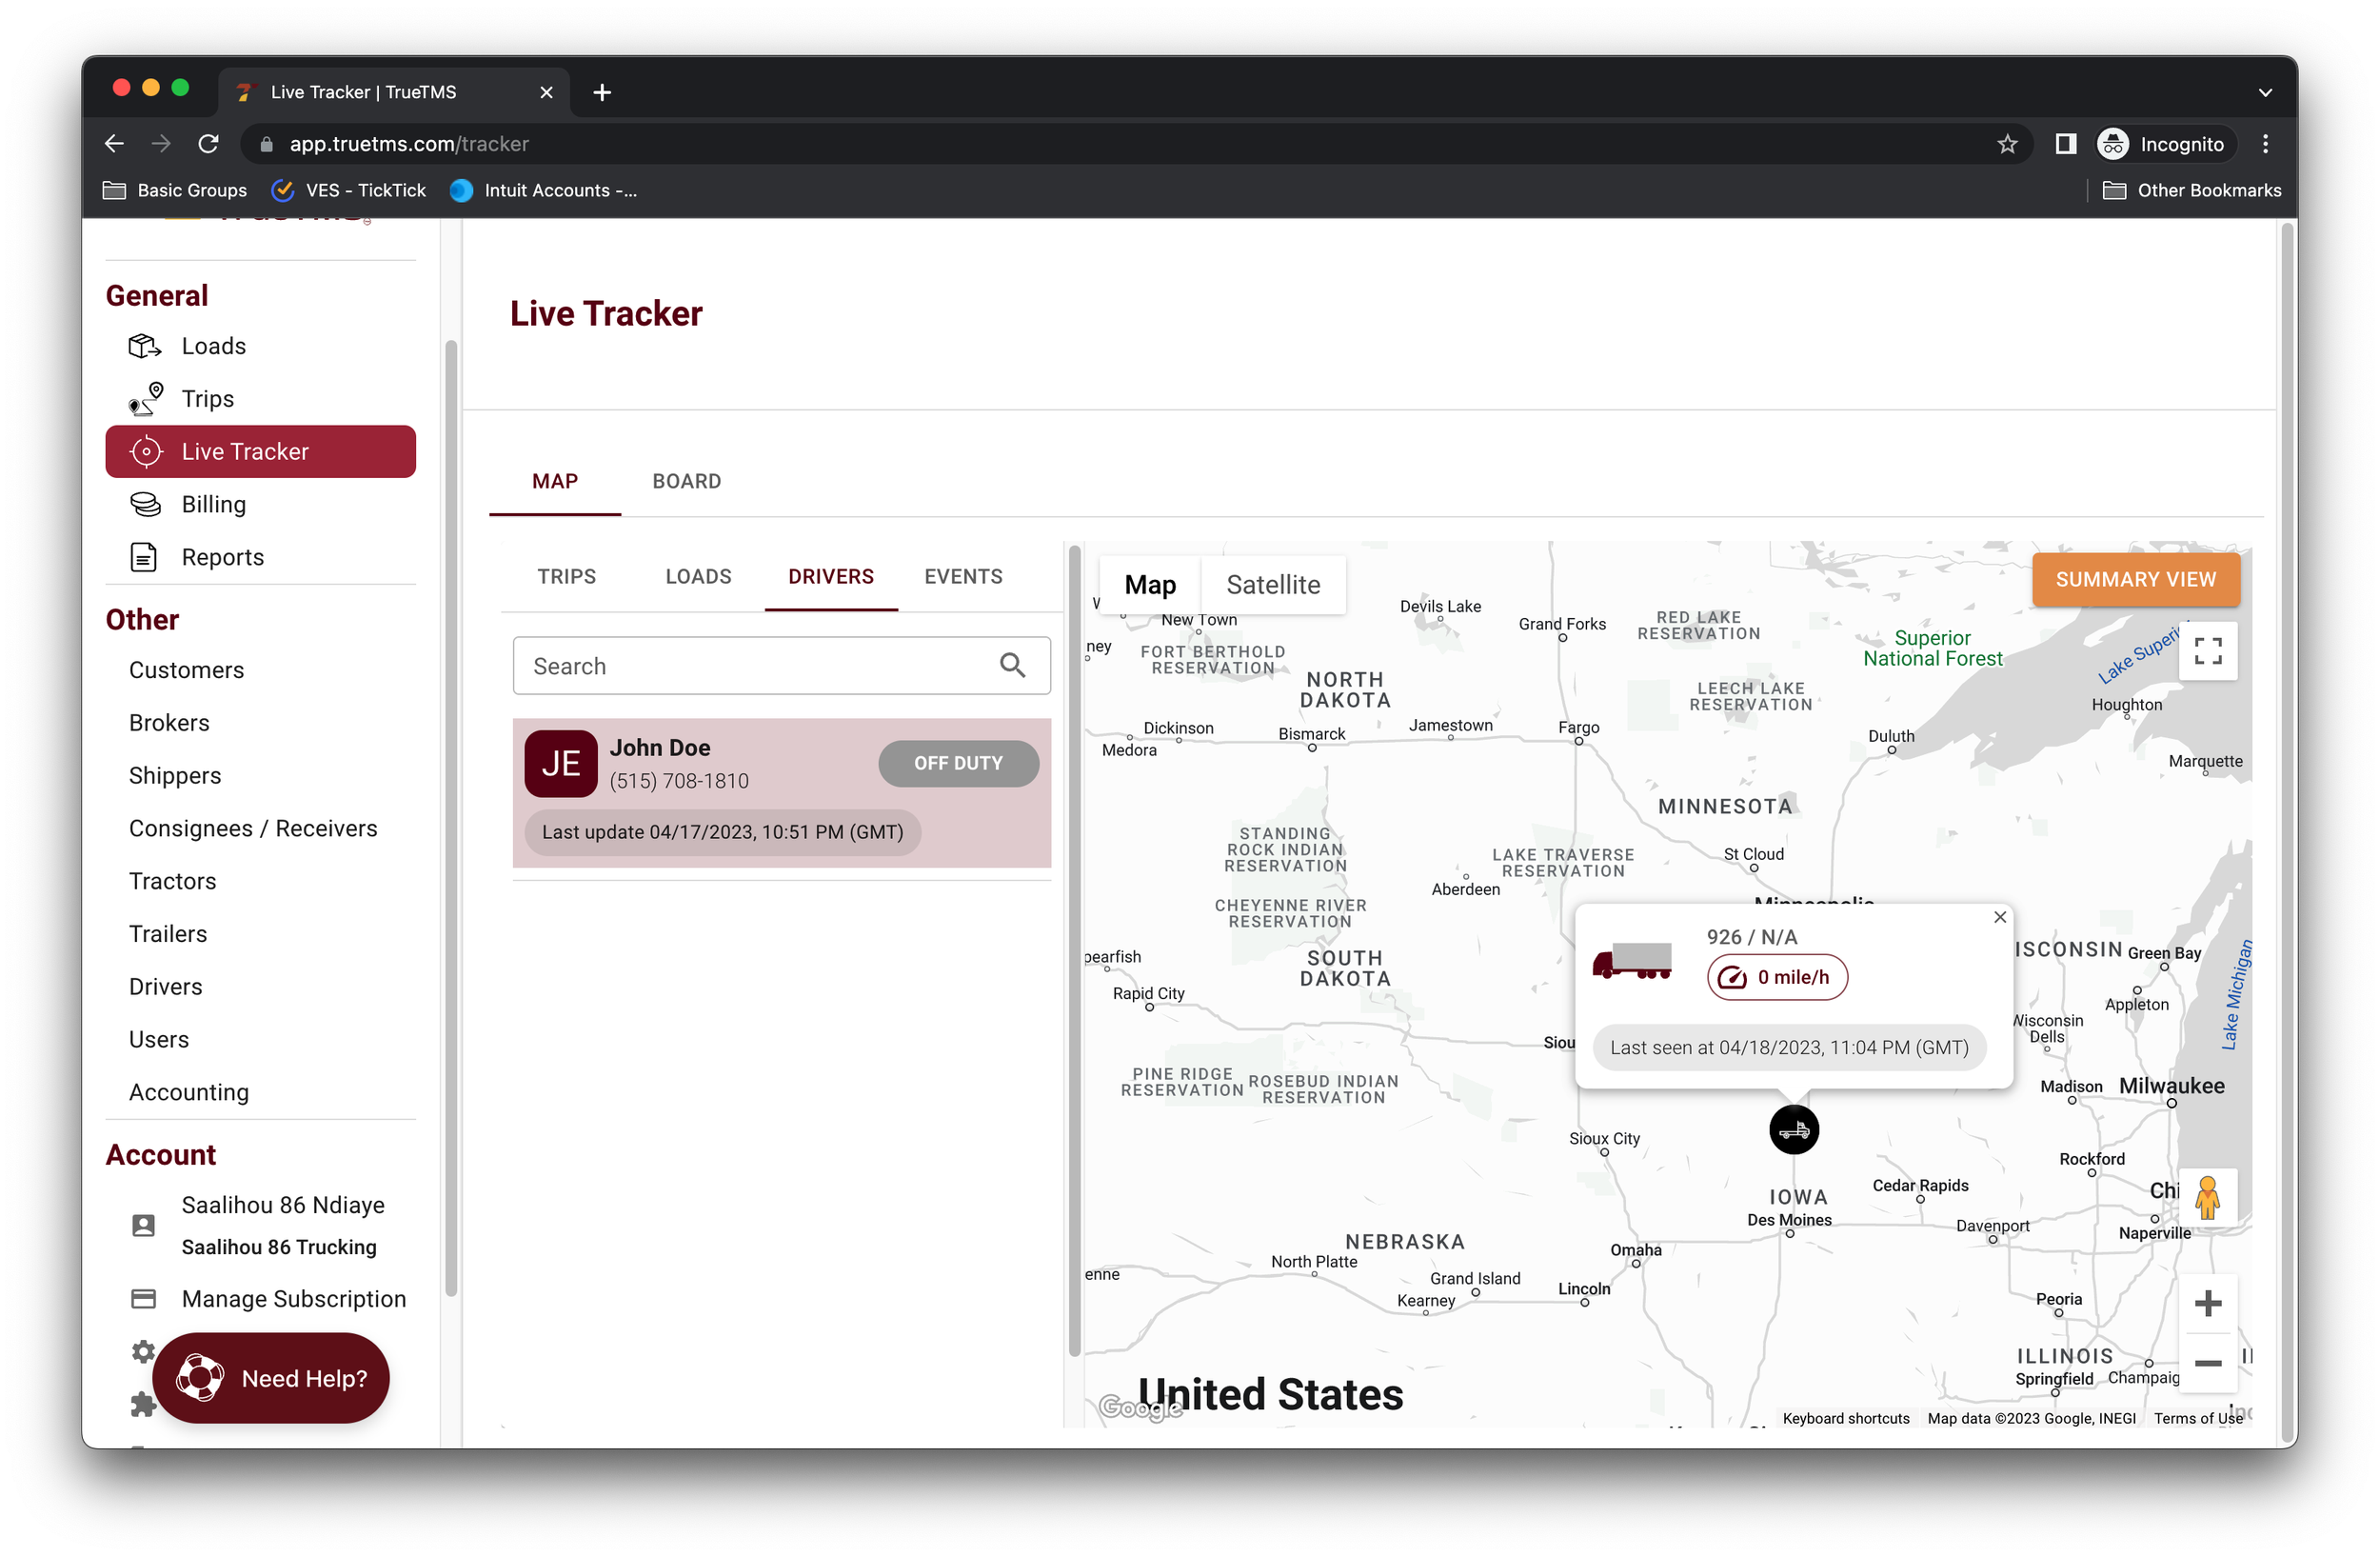
Task: Bookmark this page with star icon
Action: (2006, 144)
